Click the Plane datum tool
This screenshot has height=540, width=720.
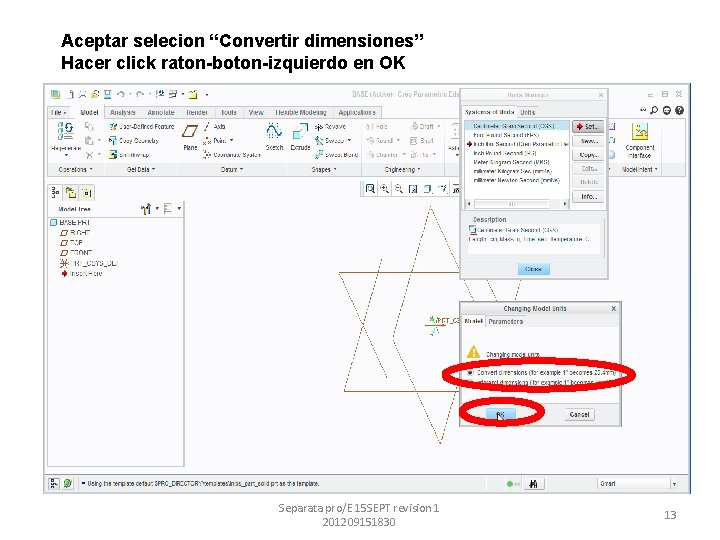[190, 137]
